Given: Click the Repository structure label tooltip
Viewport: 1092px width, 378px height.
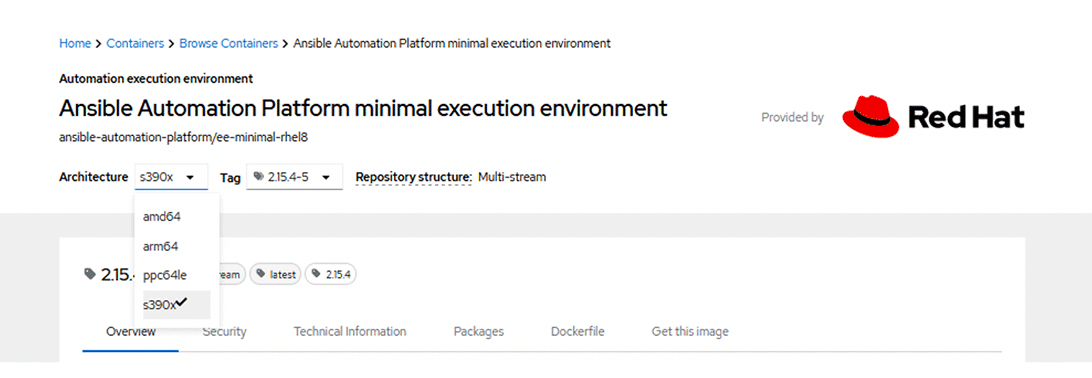Looking at the screenshot, I should [x=414, y=177].
